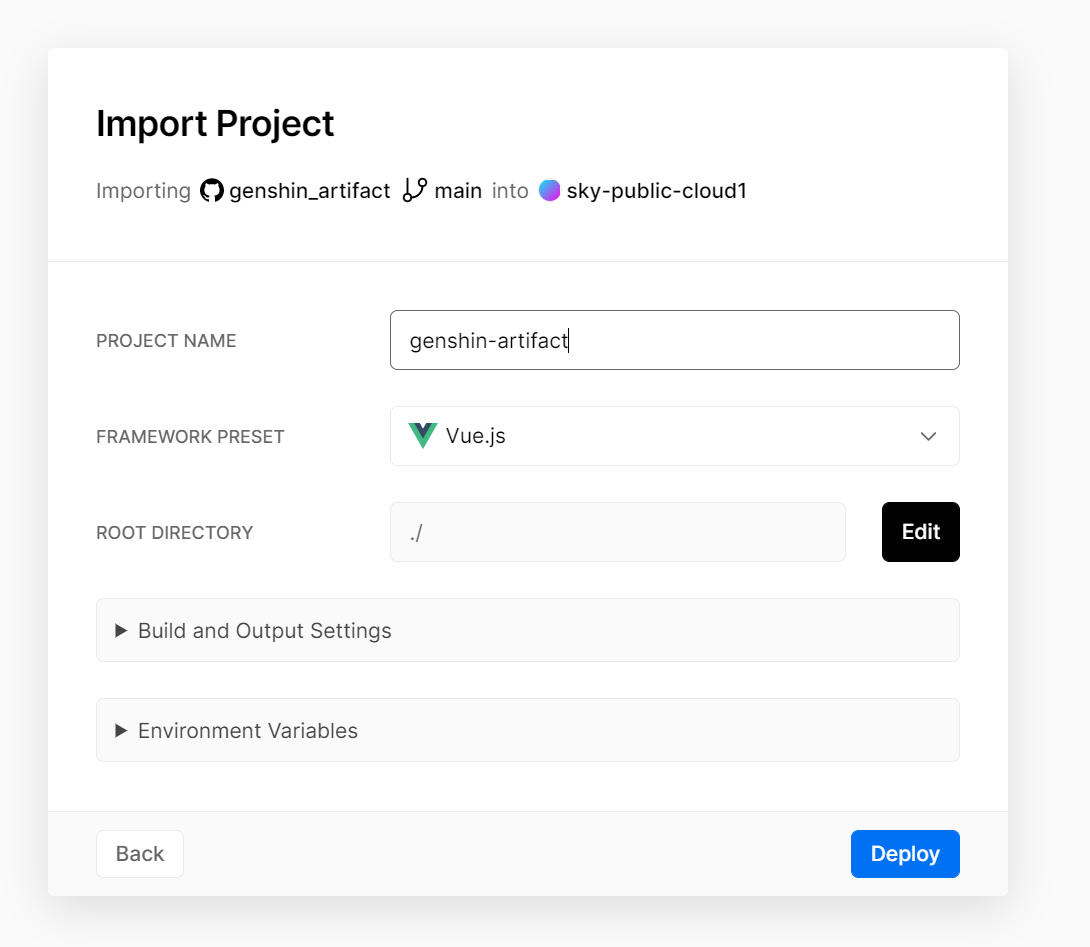Expand the Environment Variables triangle

point(121,731)
